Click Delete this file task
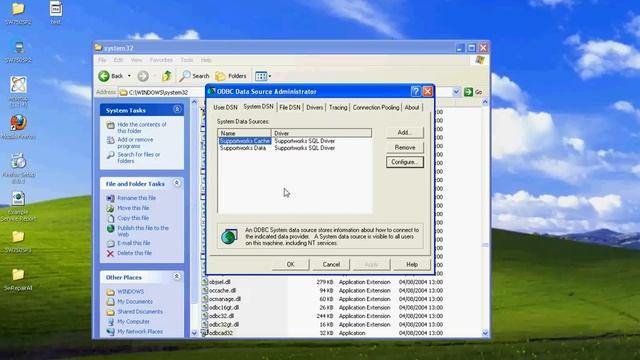 [134, 253]
